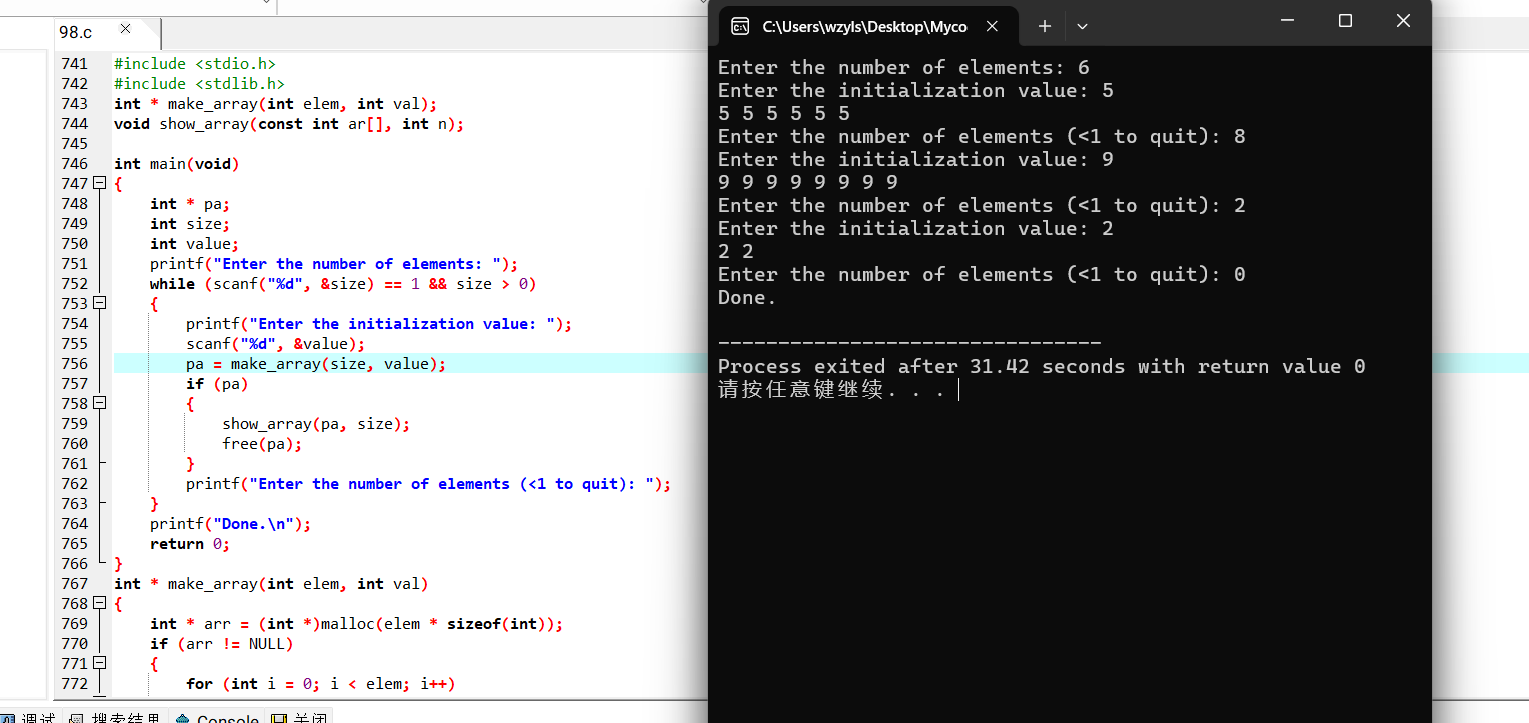The width and height of the screenshot is (1529, 723).
Task: Select the terminal tab titled C:\Users\wzyls\Desktop
Action: pos(865,27)
